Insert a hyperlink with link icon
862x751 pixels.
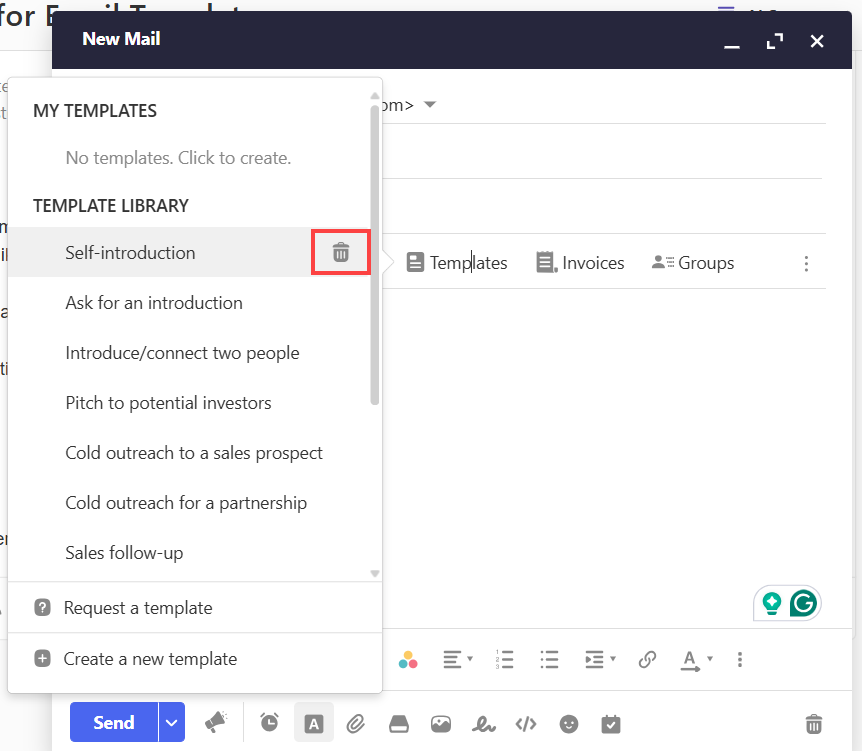[x=647, y=659]
